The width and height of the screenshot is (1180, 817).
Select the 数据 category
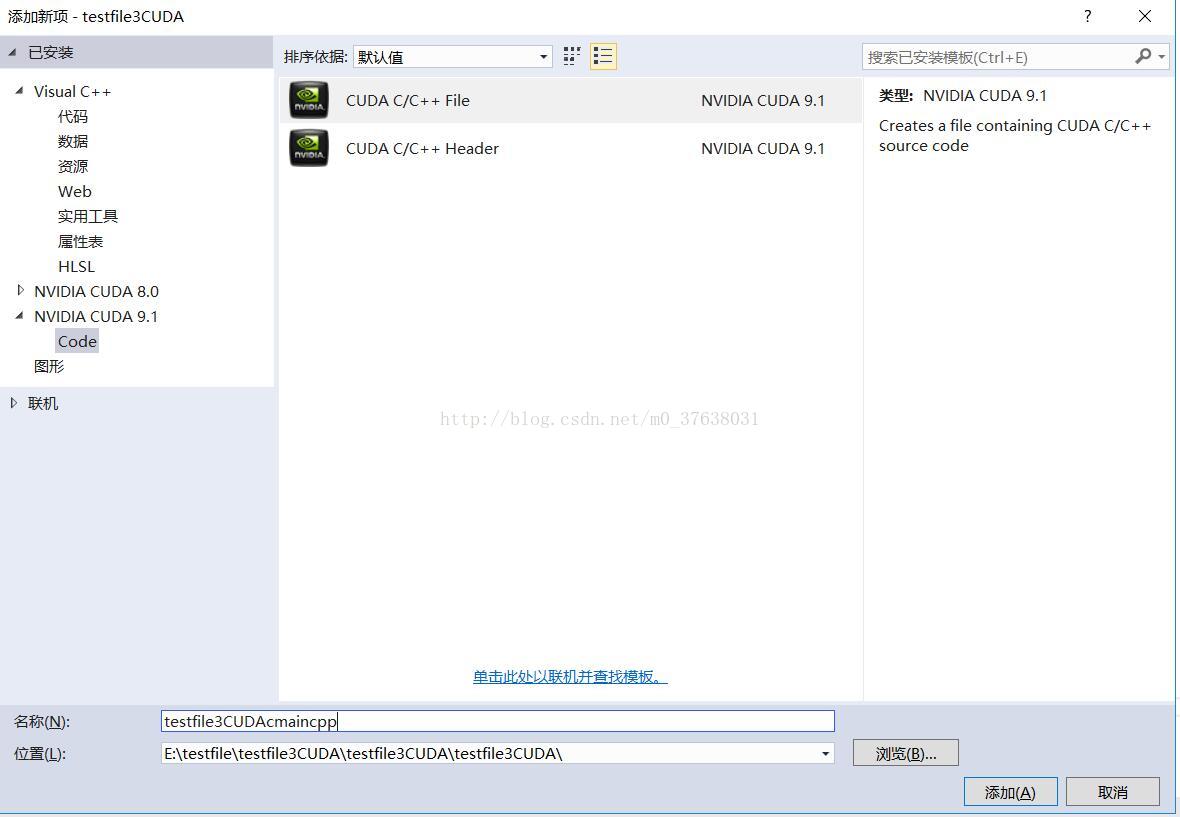point(73,141)
